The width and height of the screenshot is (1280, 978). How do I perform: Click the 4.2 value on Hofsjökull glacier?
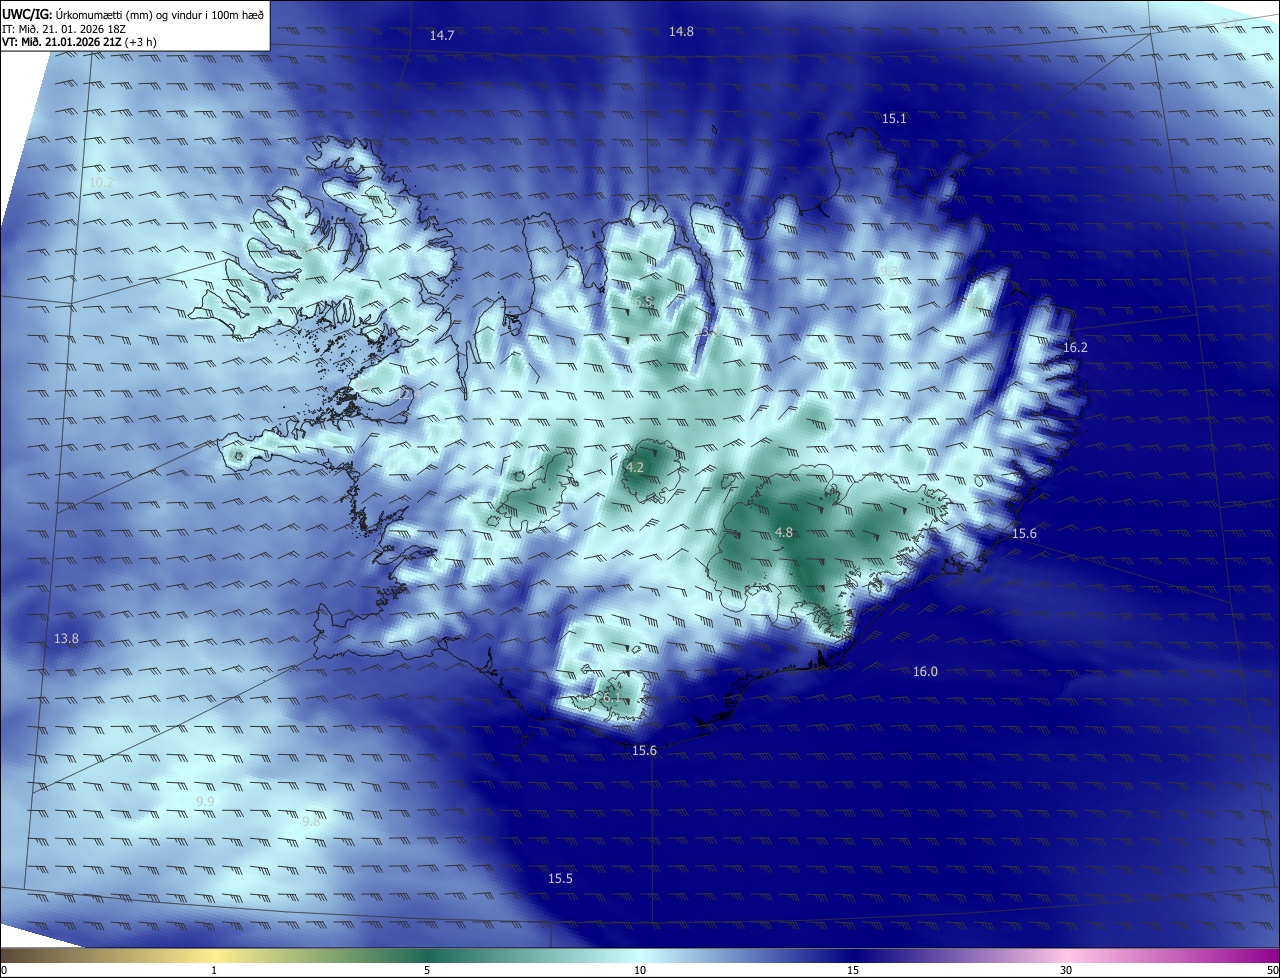coord(635,467)
